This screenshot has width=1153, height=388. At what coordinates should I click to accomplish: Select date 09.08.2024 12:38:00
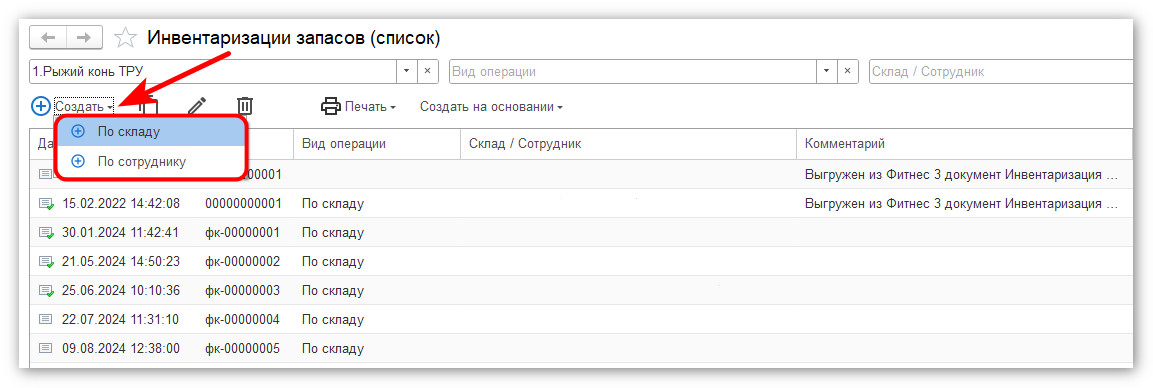point(121,348)
